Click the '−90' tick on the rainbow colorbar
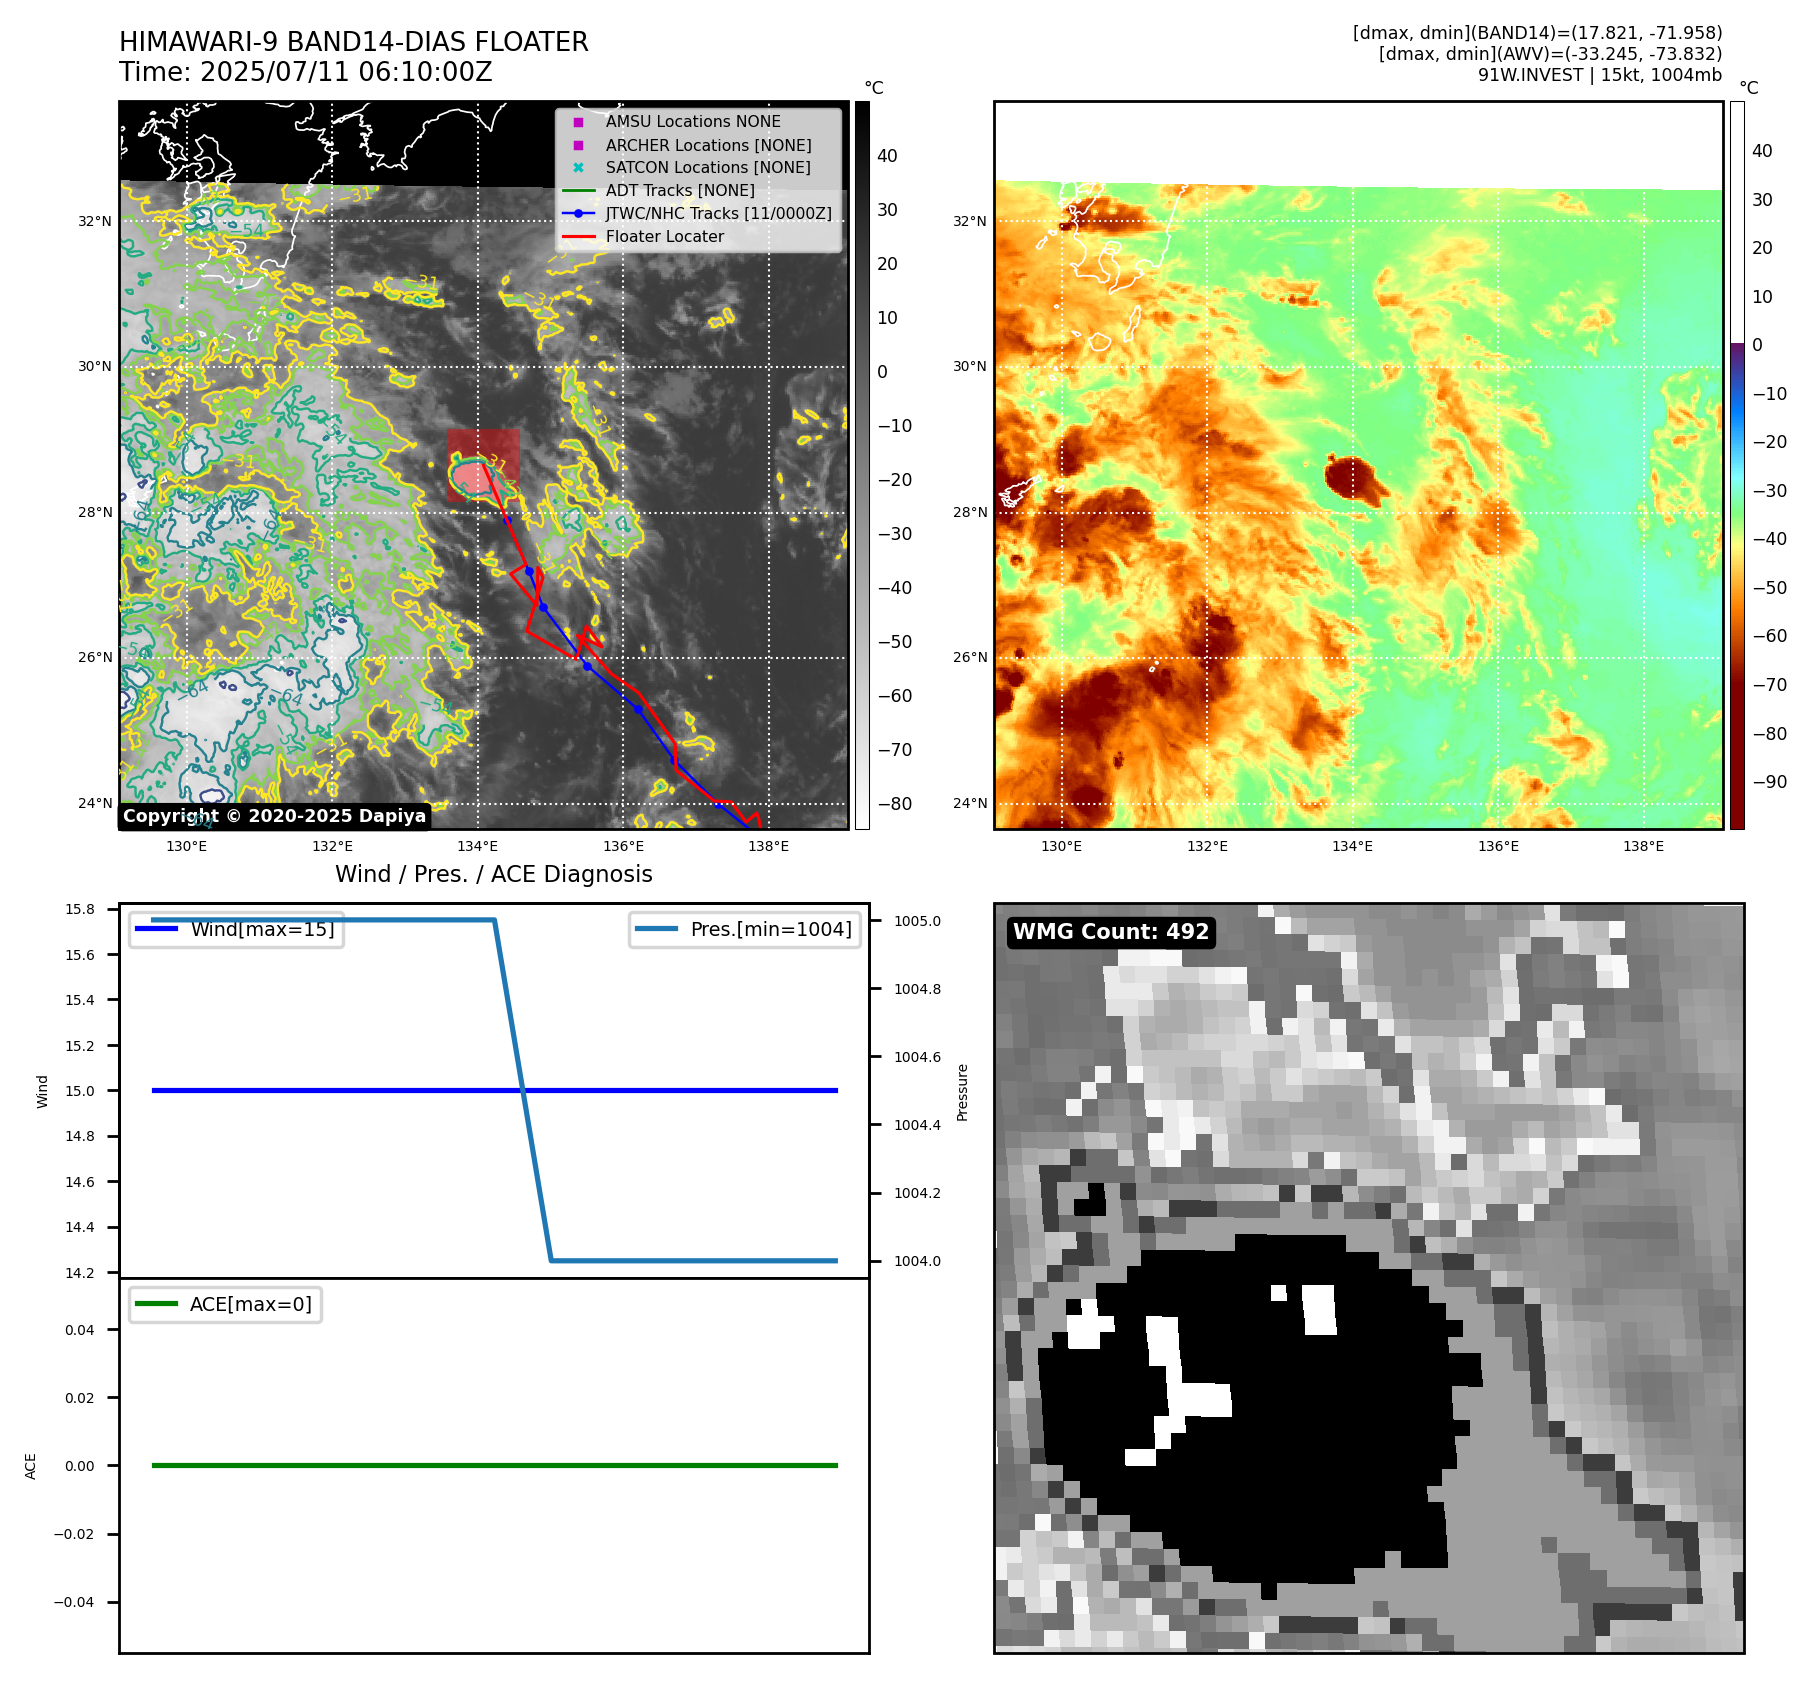 pos(1770,782)
